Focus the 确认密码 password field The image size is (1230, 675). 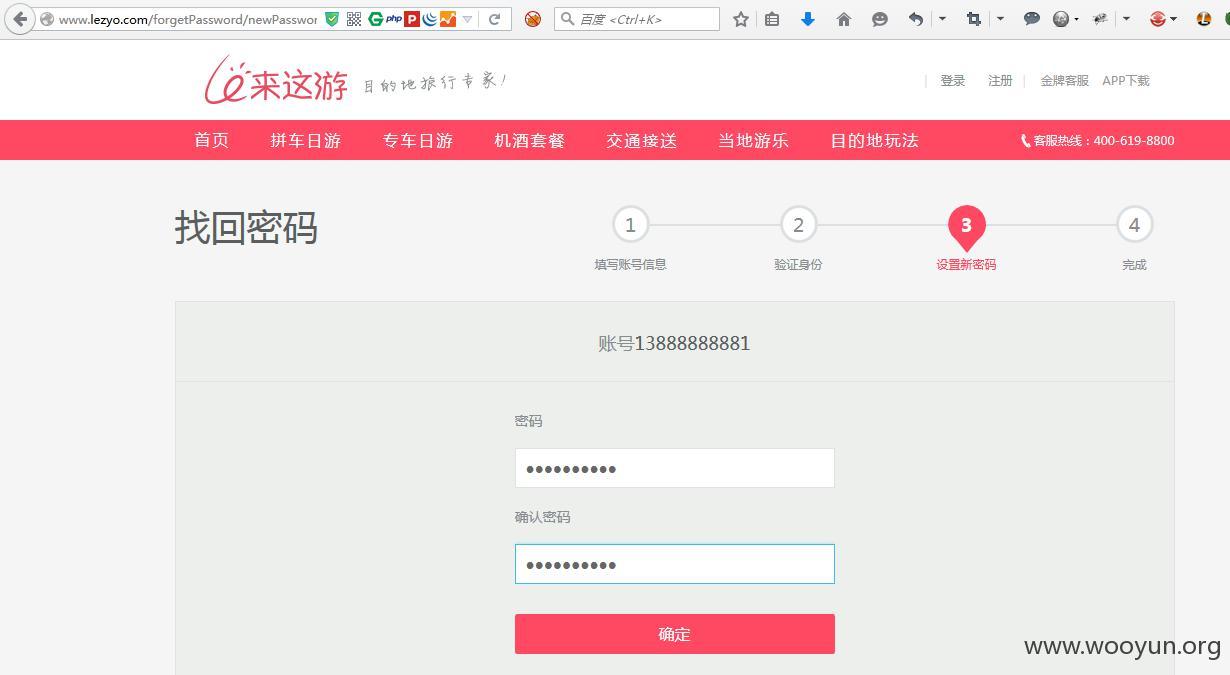click(675, 564)
